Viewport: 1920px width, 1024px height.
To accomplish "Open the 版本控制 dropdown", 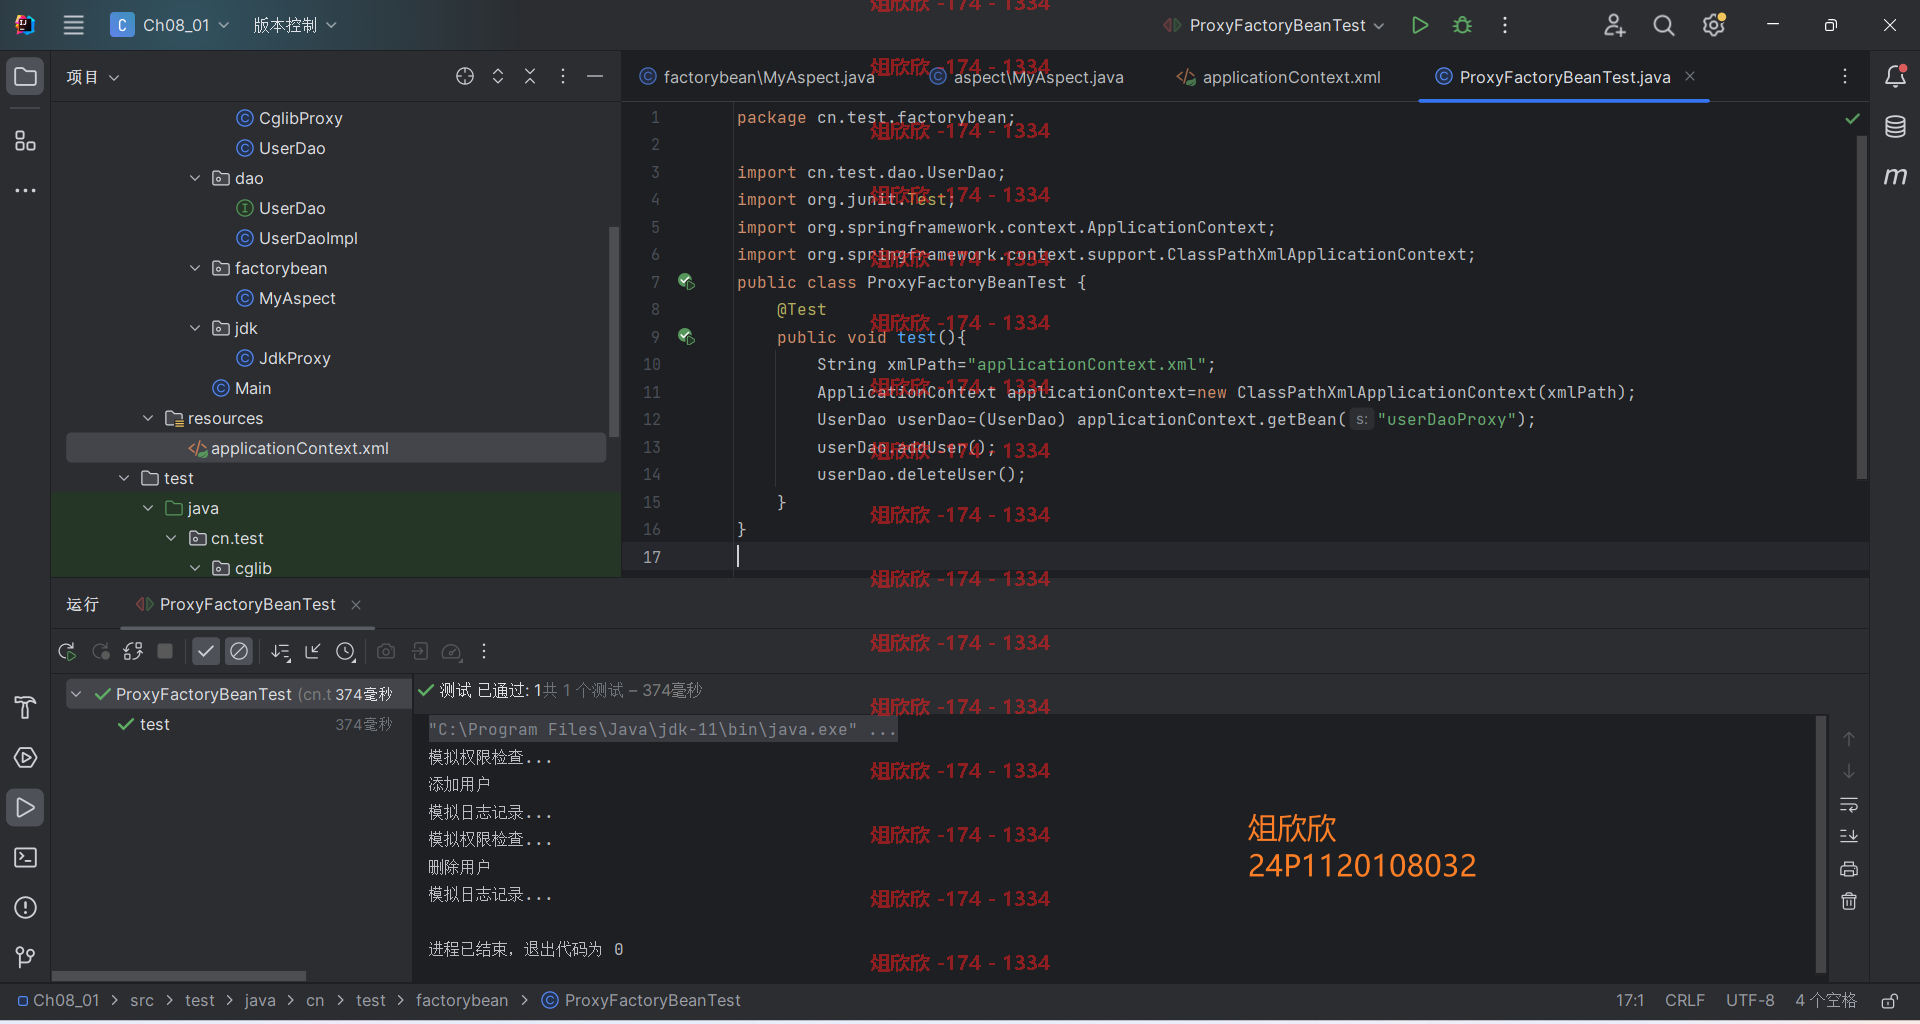I will pos(295,25).
